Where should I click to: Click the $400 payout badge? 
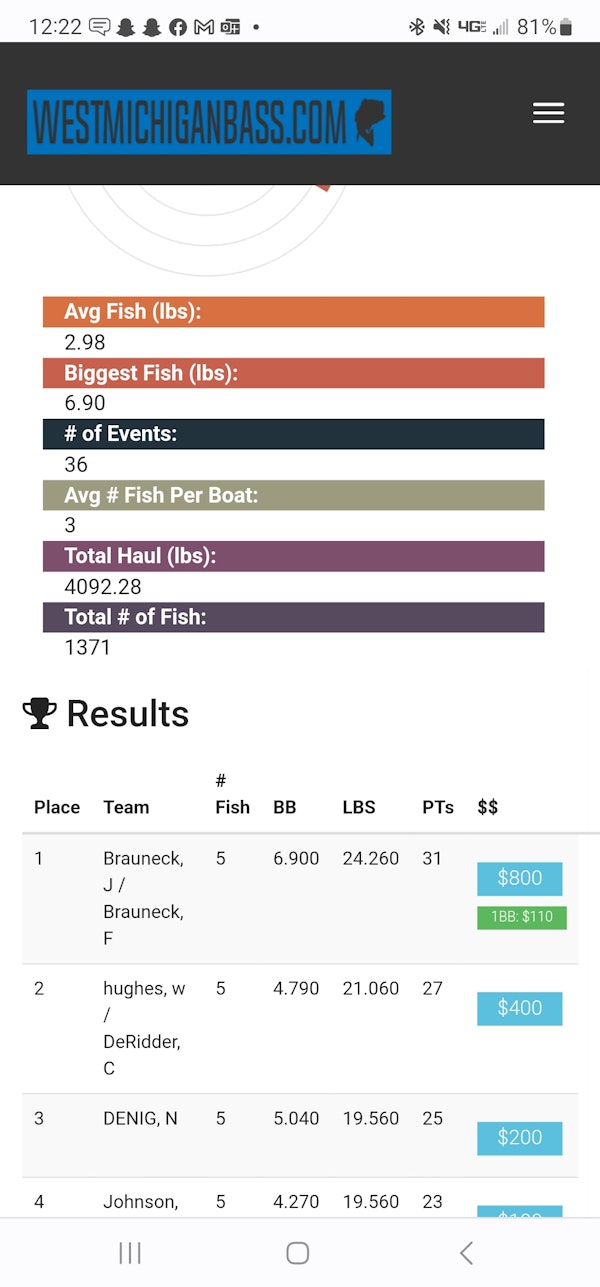pyautogui.click(x=519, y=1008)
